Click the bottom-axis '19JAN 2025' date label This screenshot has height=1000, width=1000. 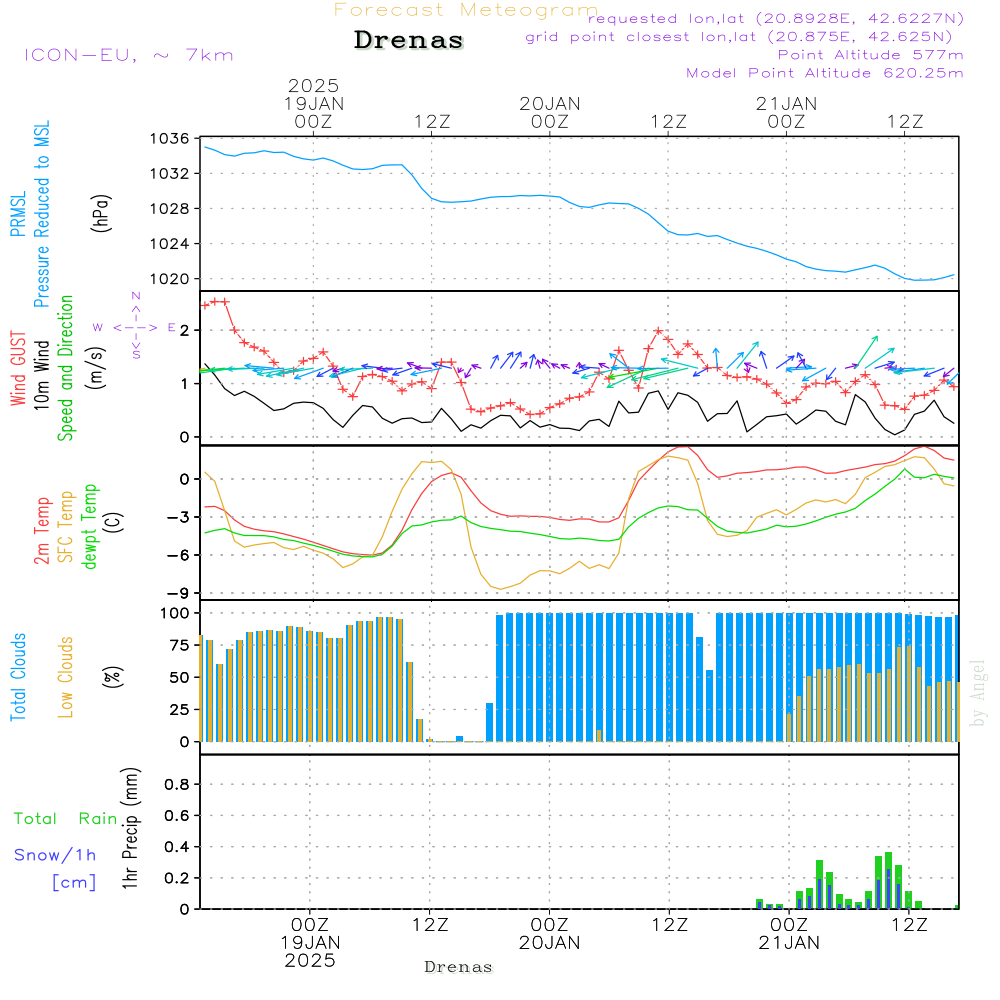click(311, 952)
